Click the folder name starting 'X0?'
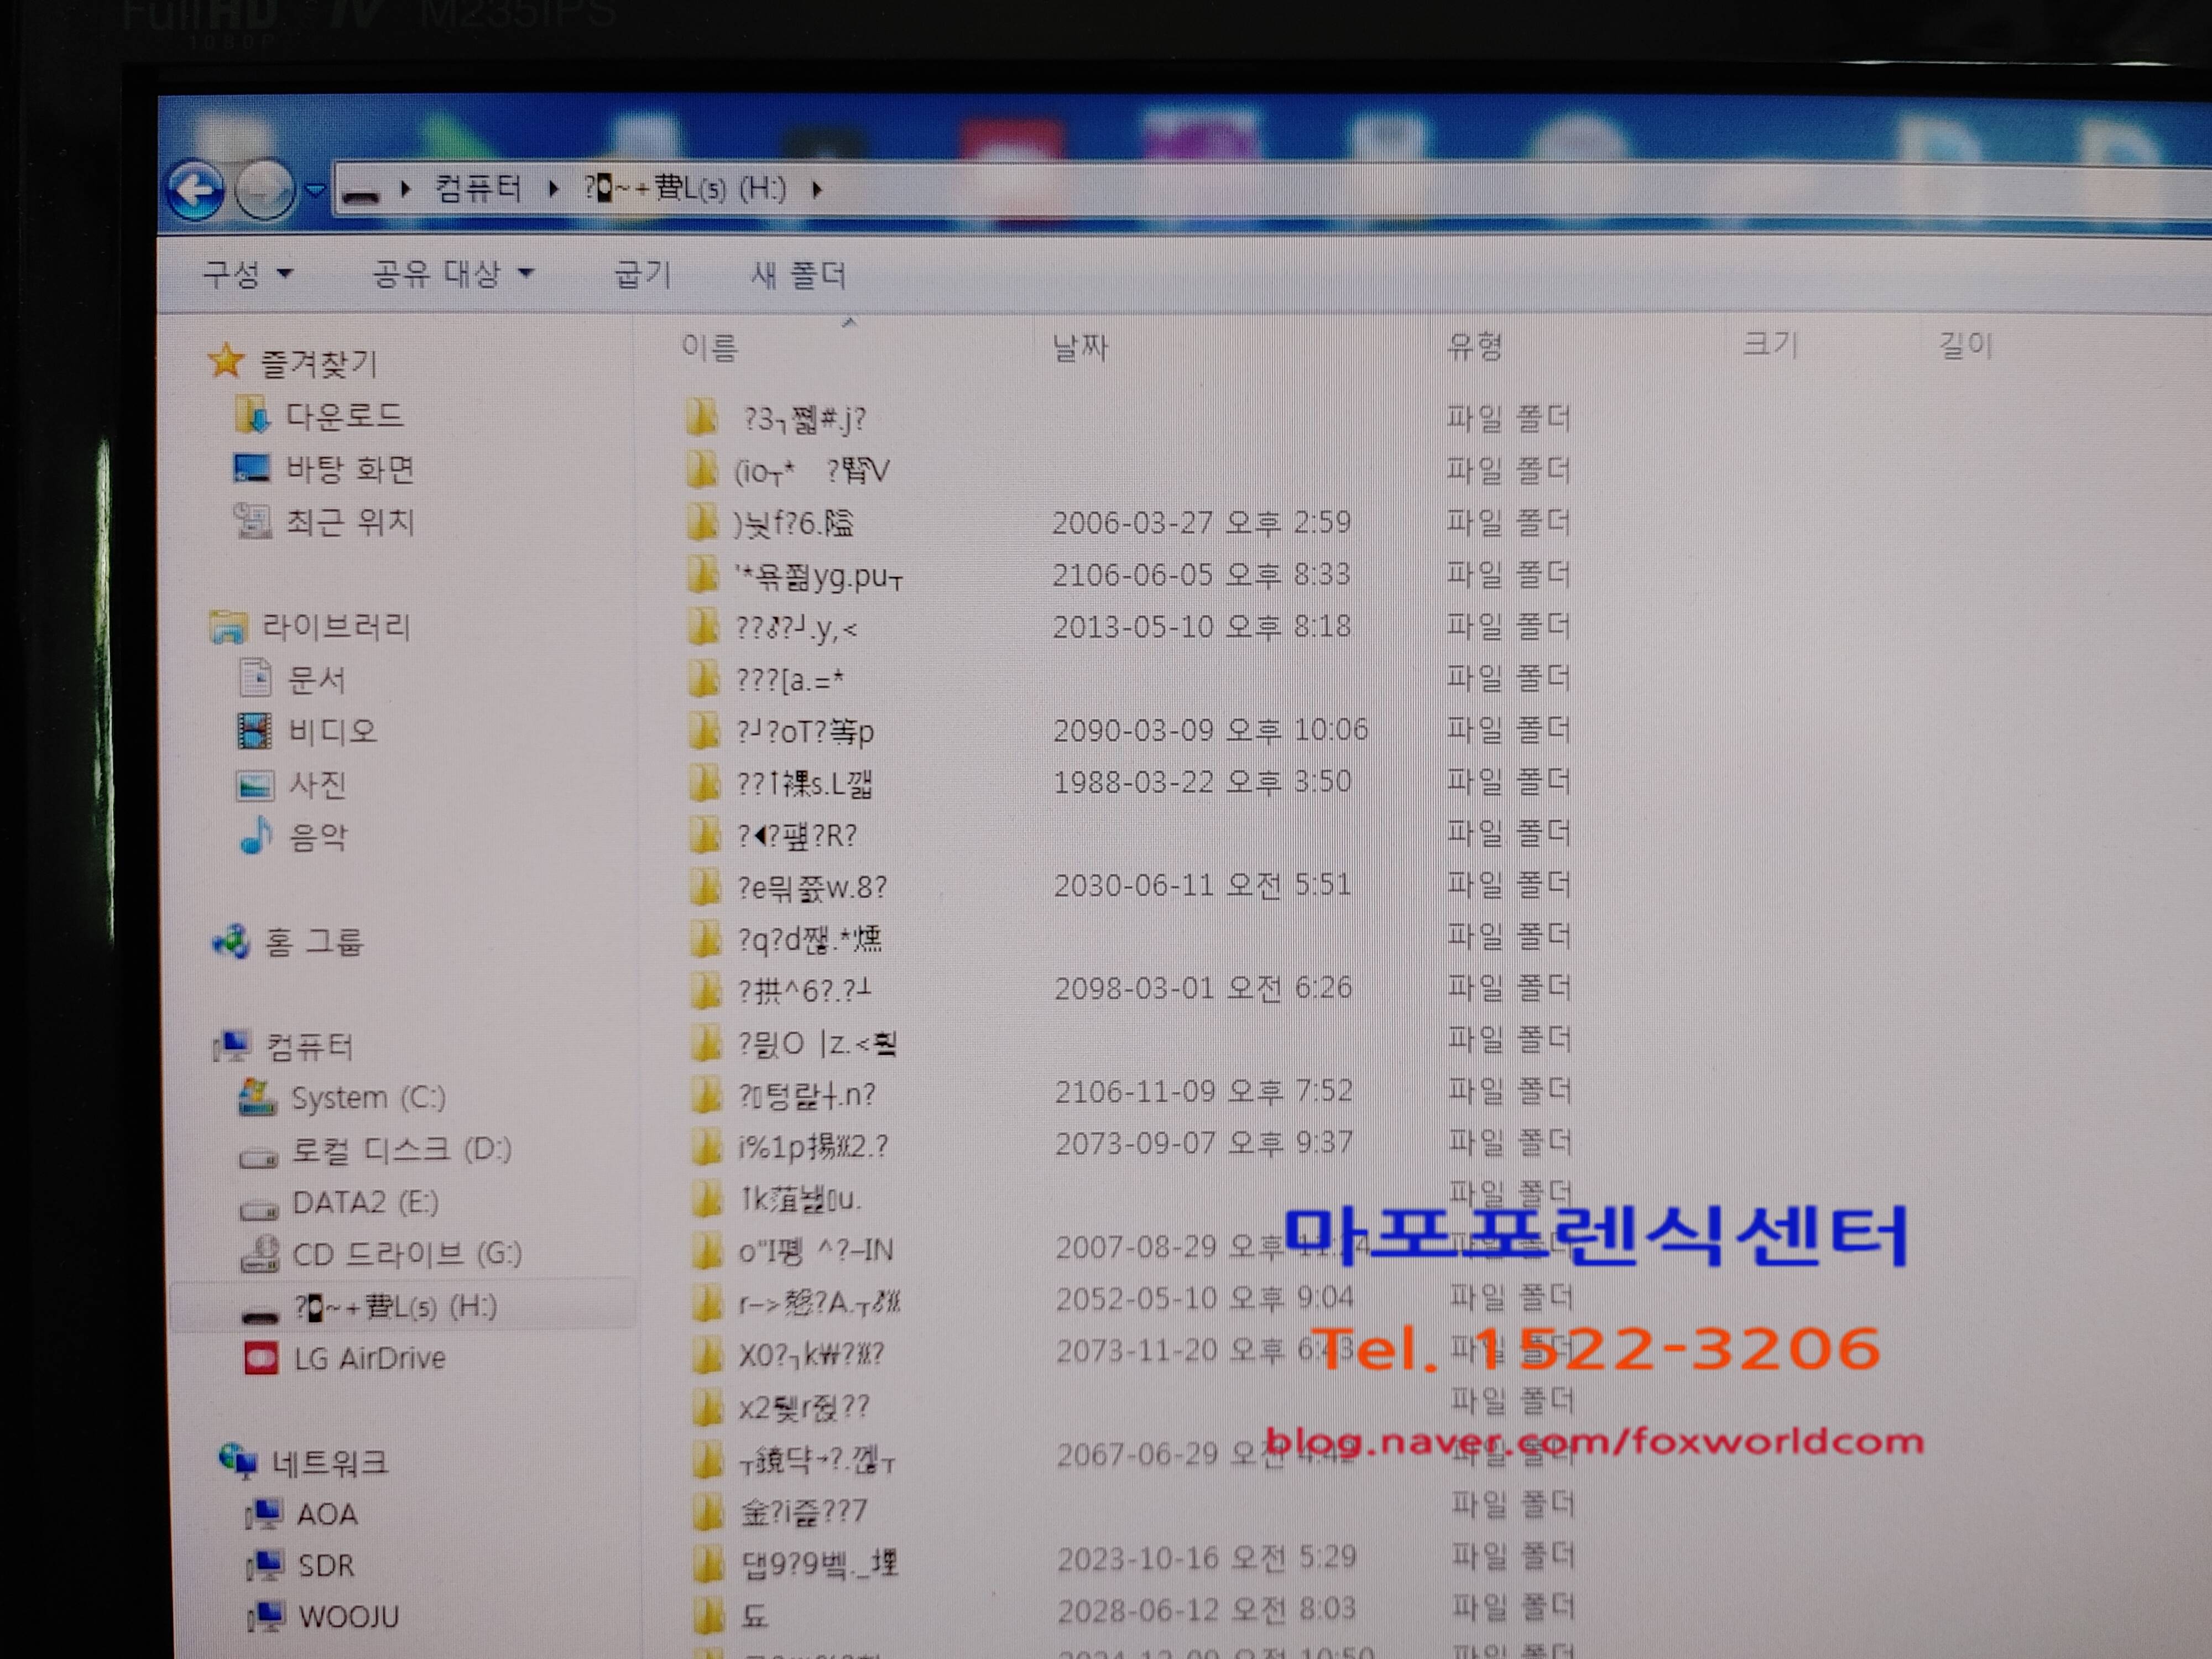 811,1355
